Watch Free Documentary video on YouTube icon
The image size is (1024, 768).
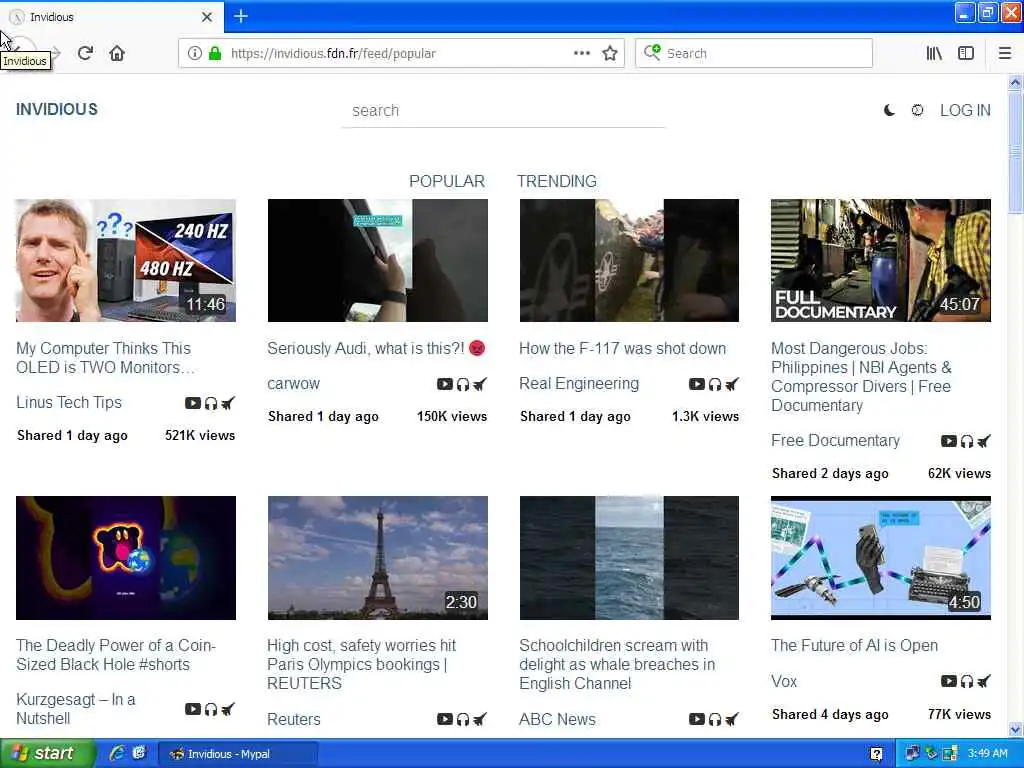pos(949,441)
